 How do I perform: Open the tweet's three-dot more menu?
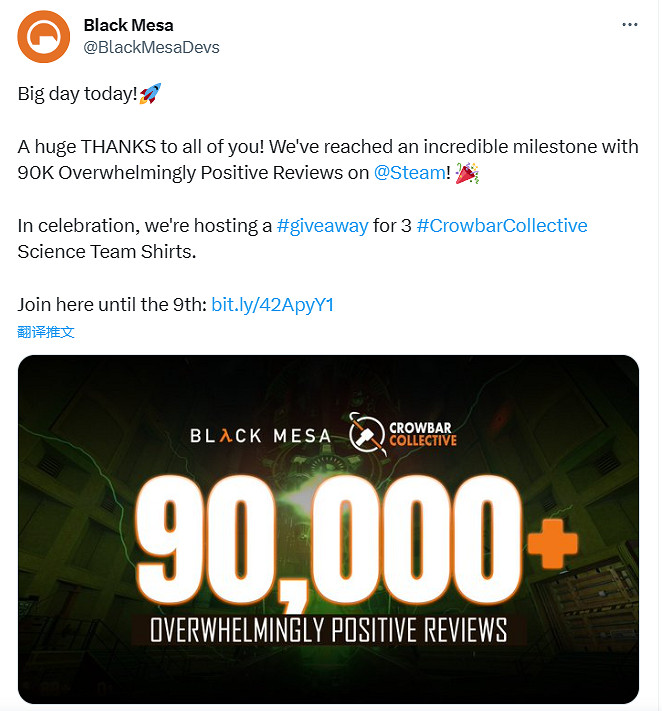[629, 25]
